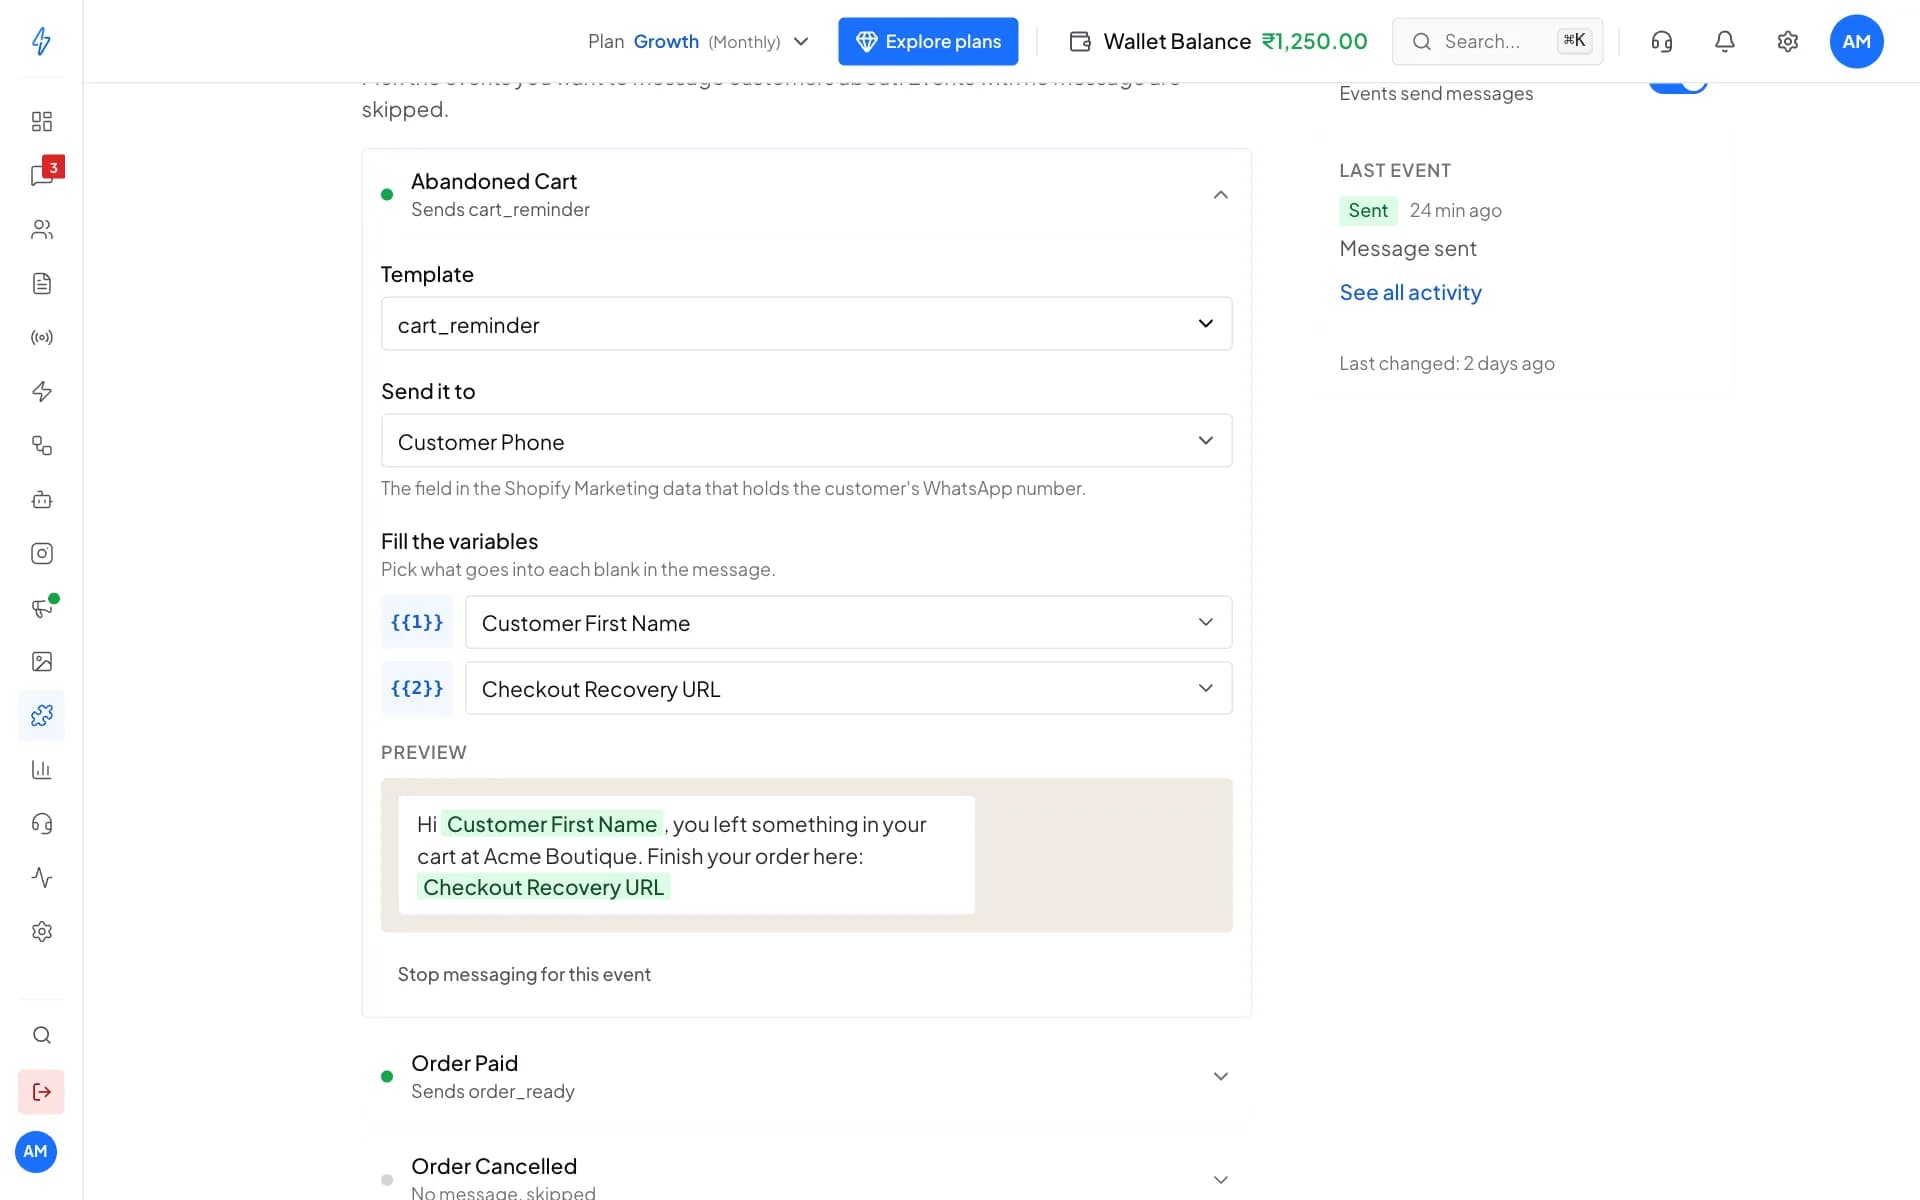Open settings gear in top bar
Viewport: 1920px width, 1200px height.
1787,41
